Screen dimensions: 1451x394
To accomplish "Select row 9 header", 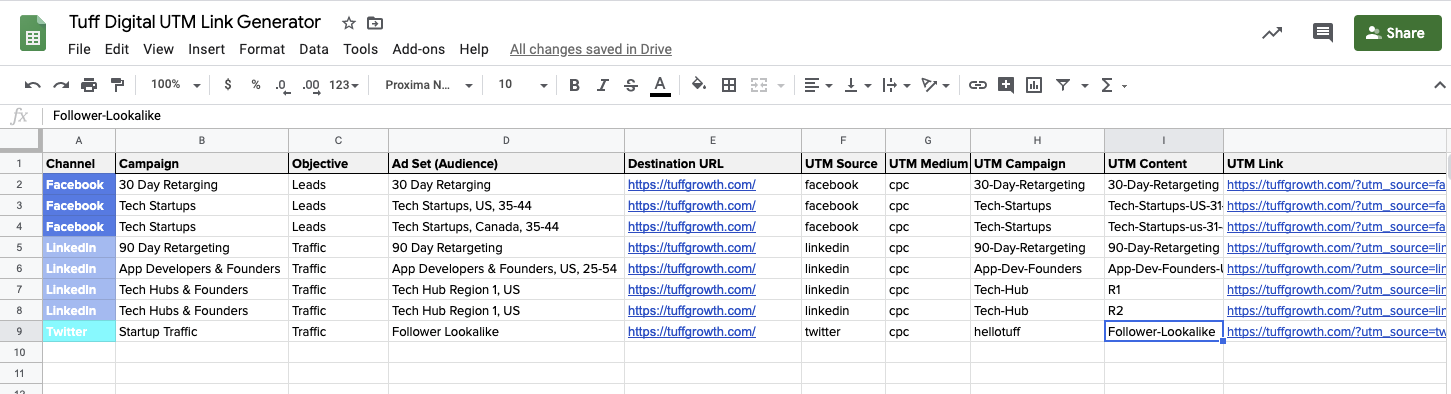I will click(x=20, y=331).
